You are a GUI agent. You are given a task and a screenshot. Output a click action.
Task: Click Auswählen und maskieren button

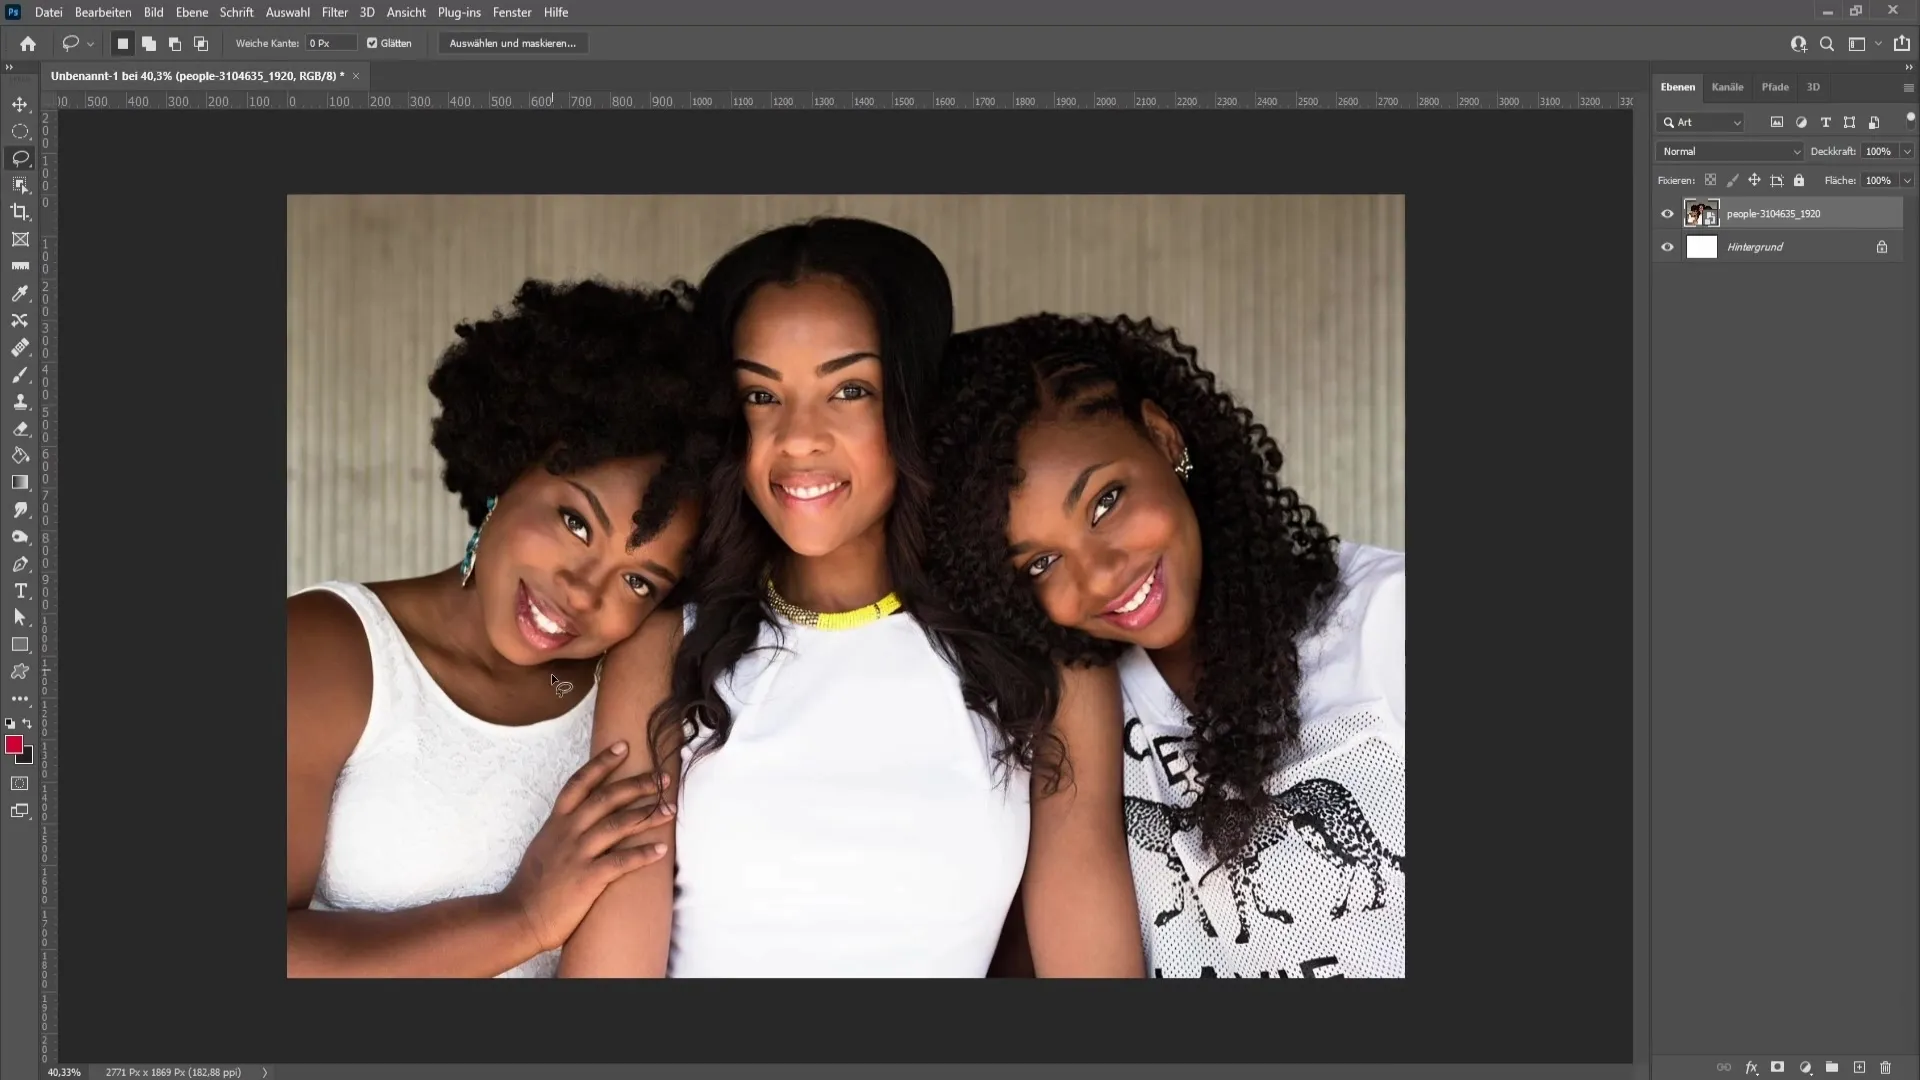tap(513, 44)
